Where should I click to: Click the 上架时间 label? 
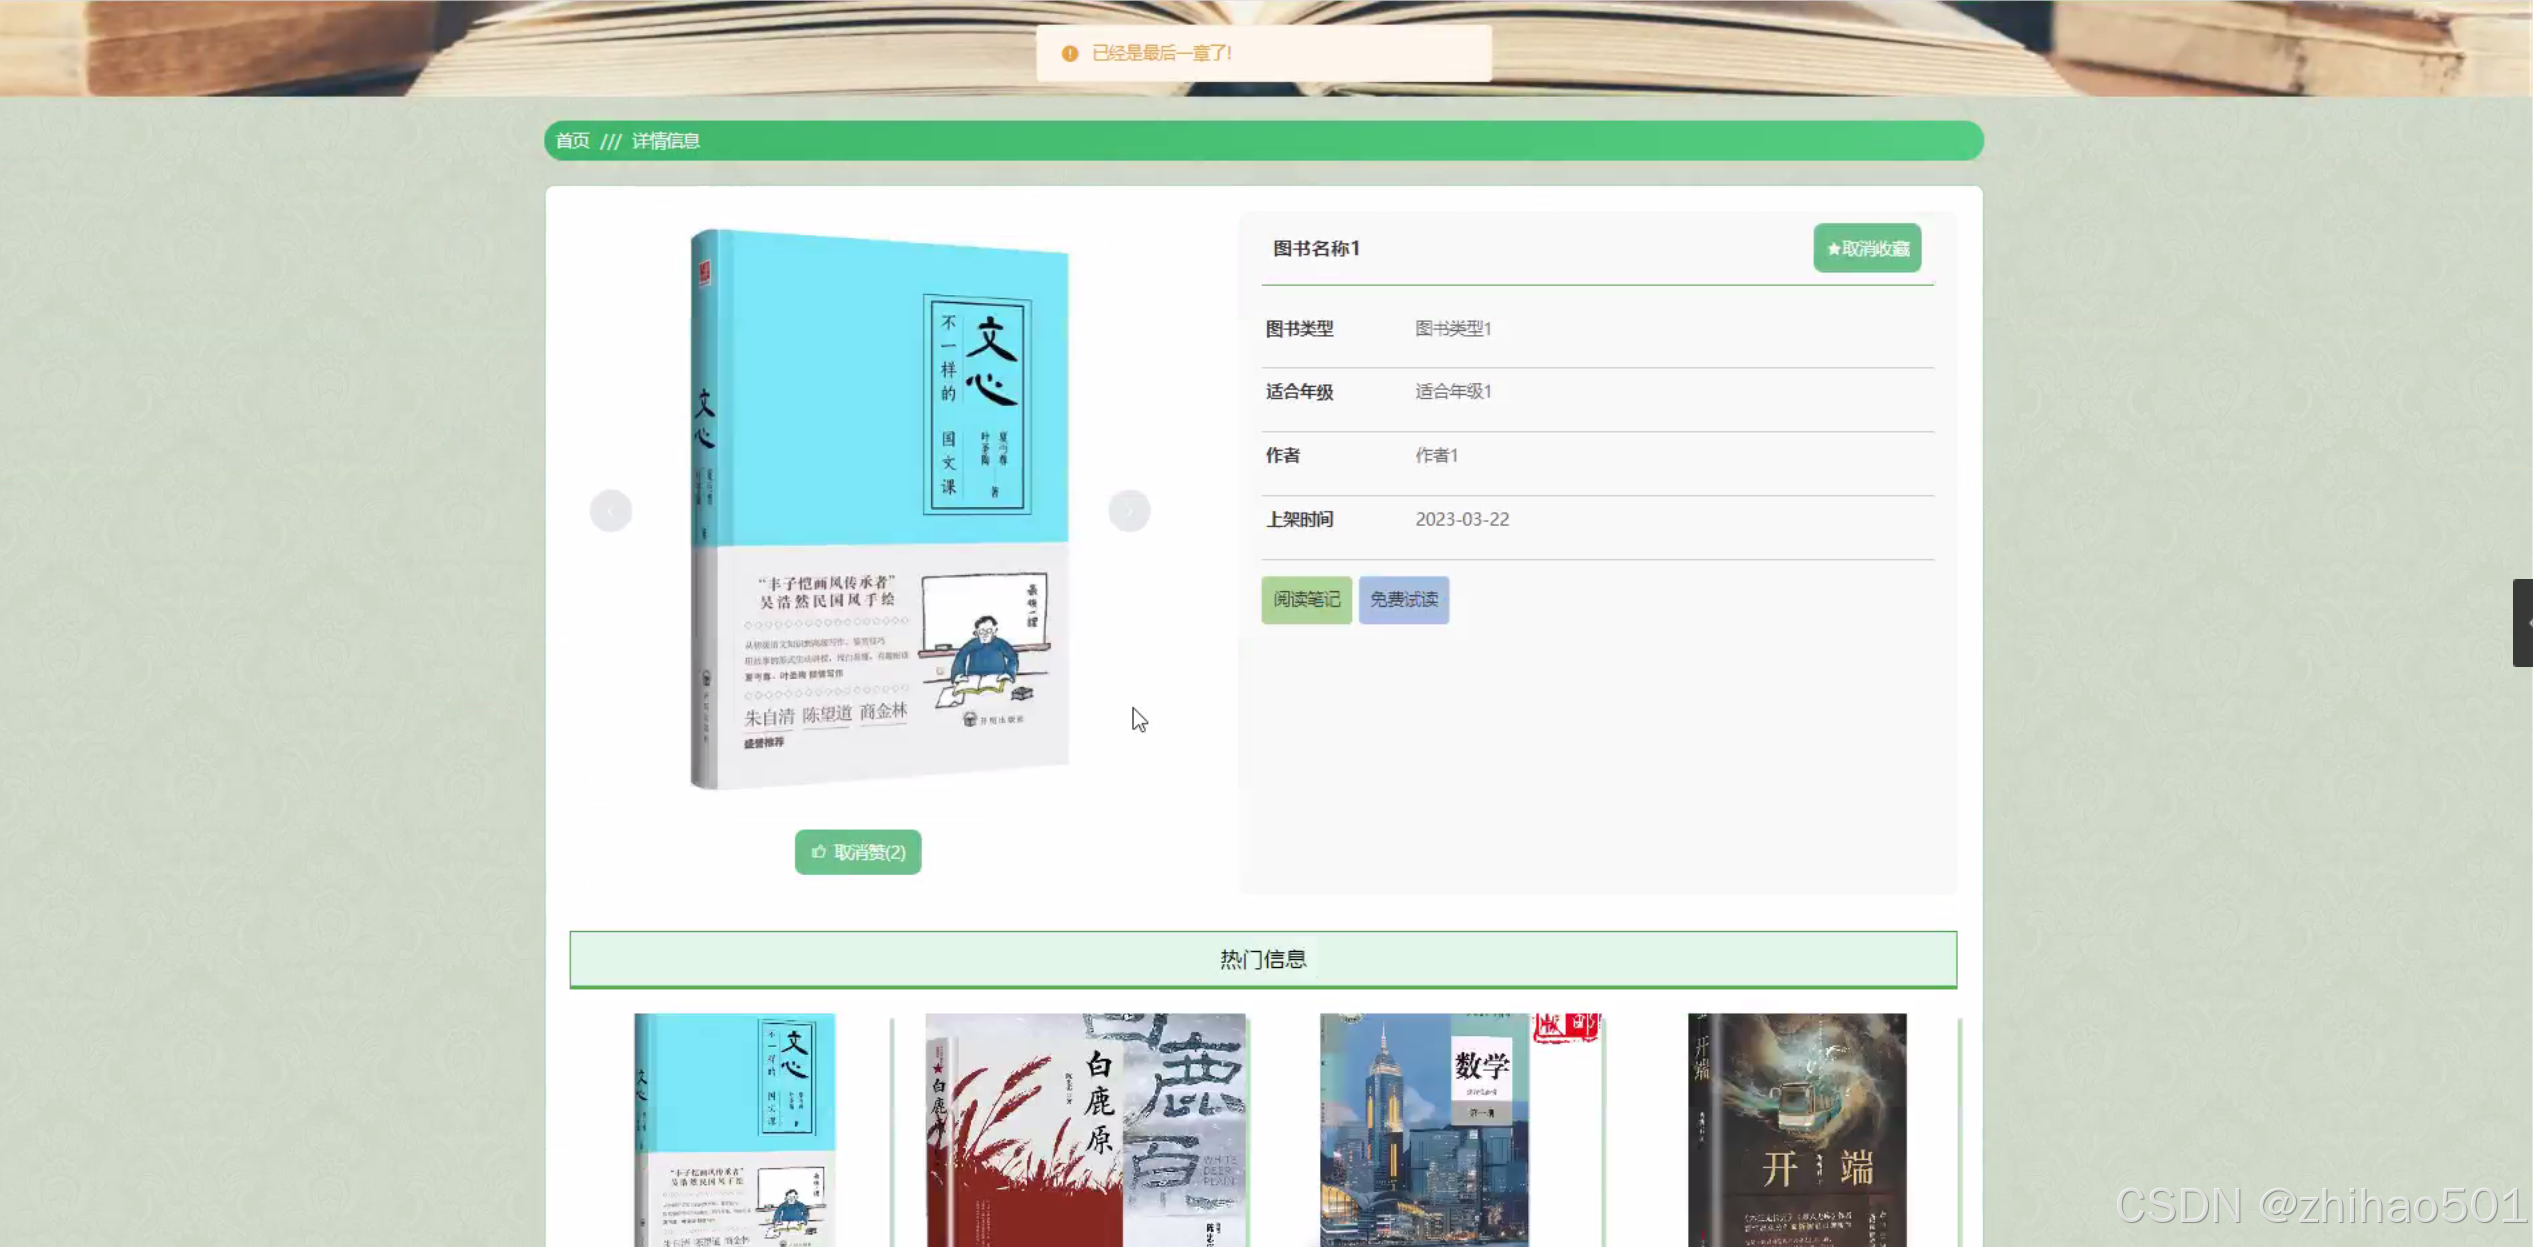[1299, 519]
